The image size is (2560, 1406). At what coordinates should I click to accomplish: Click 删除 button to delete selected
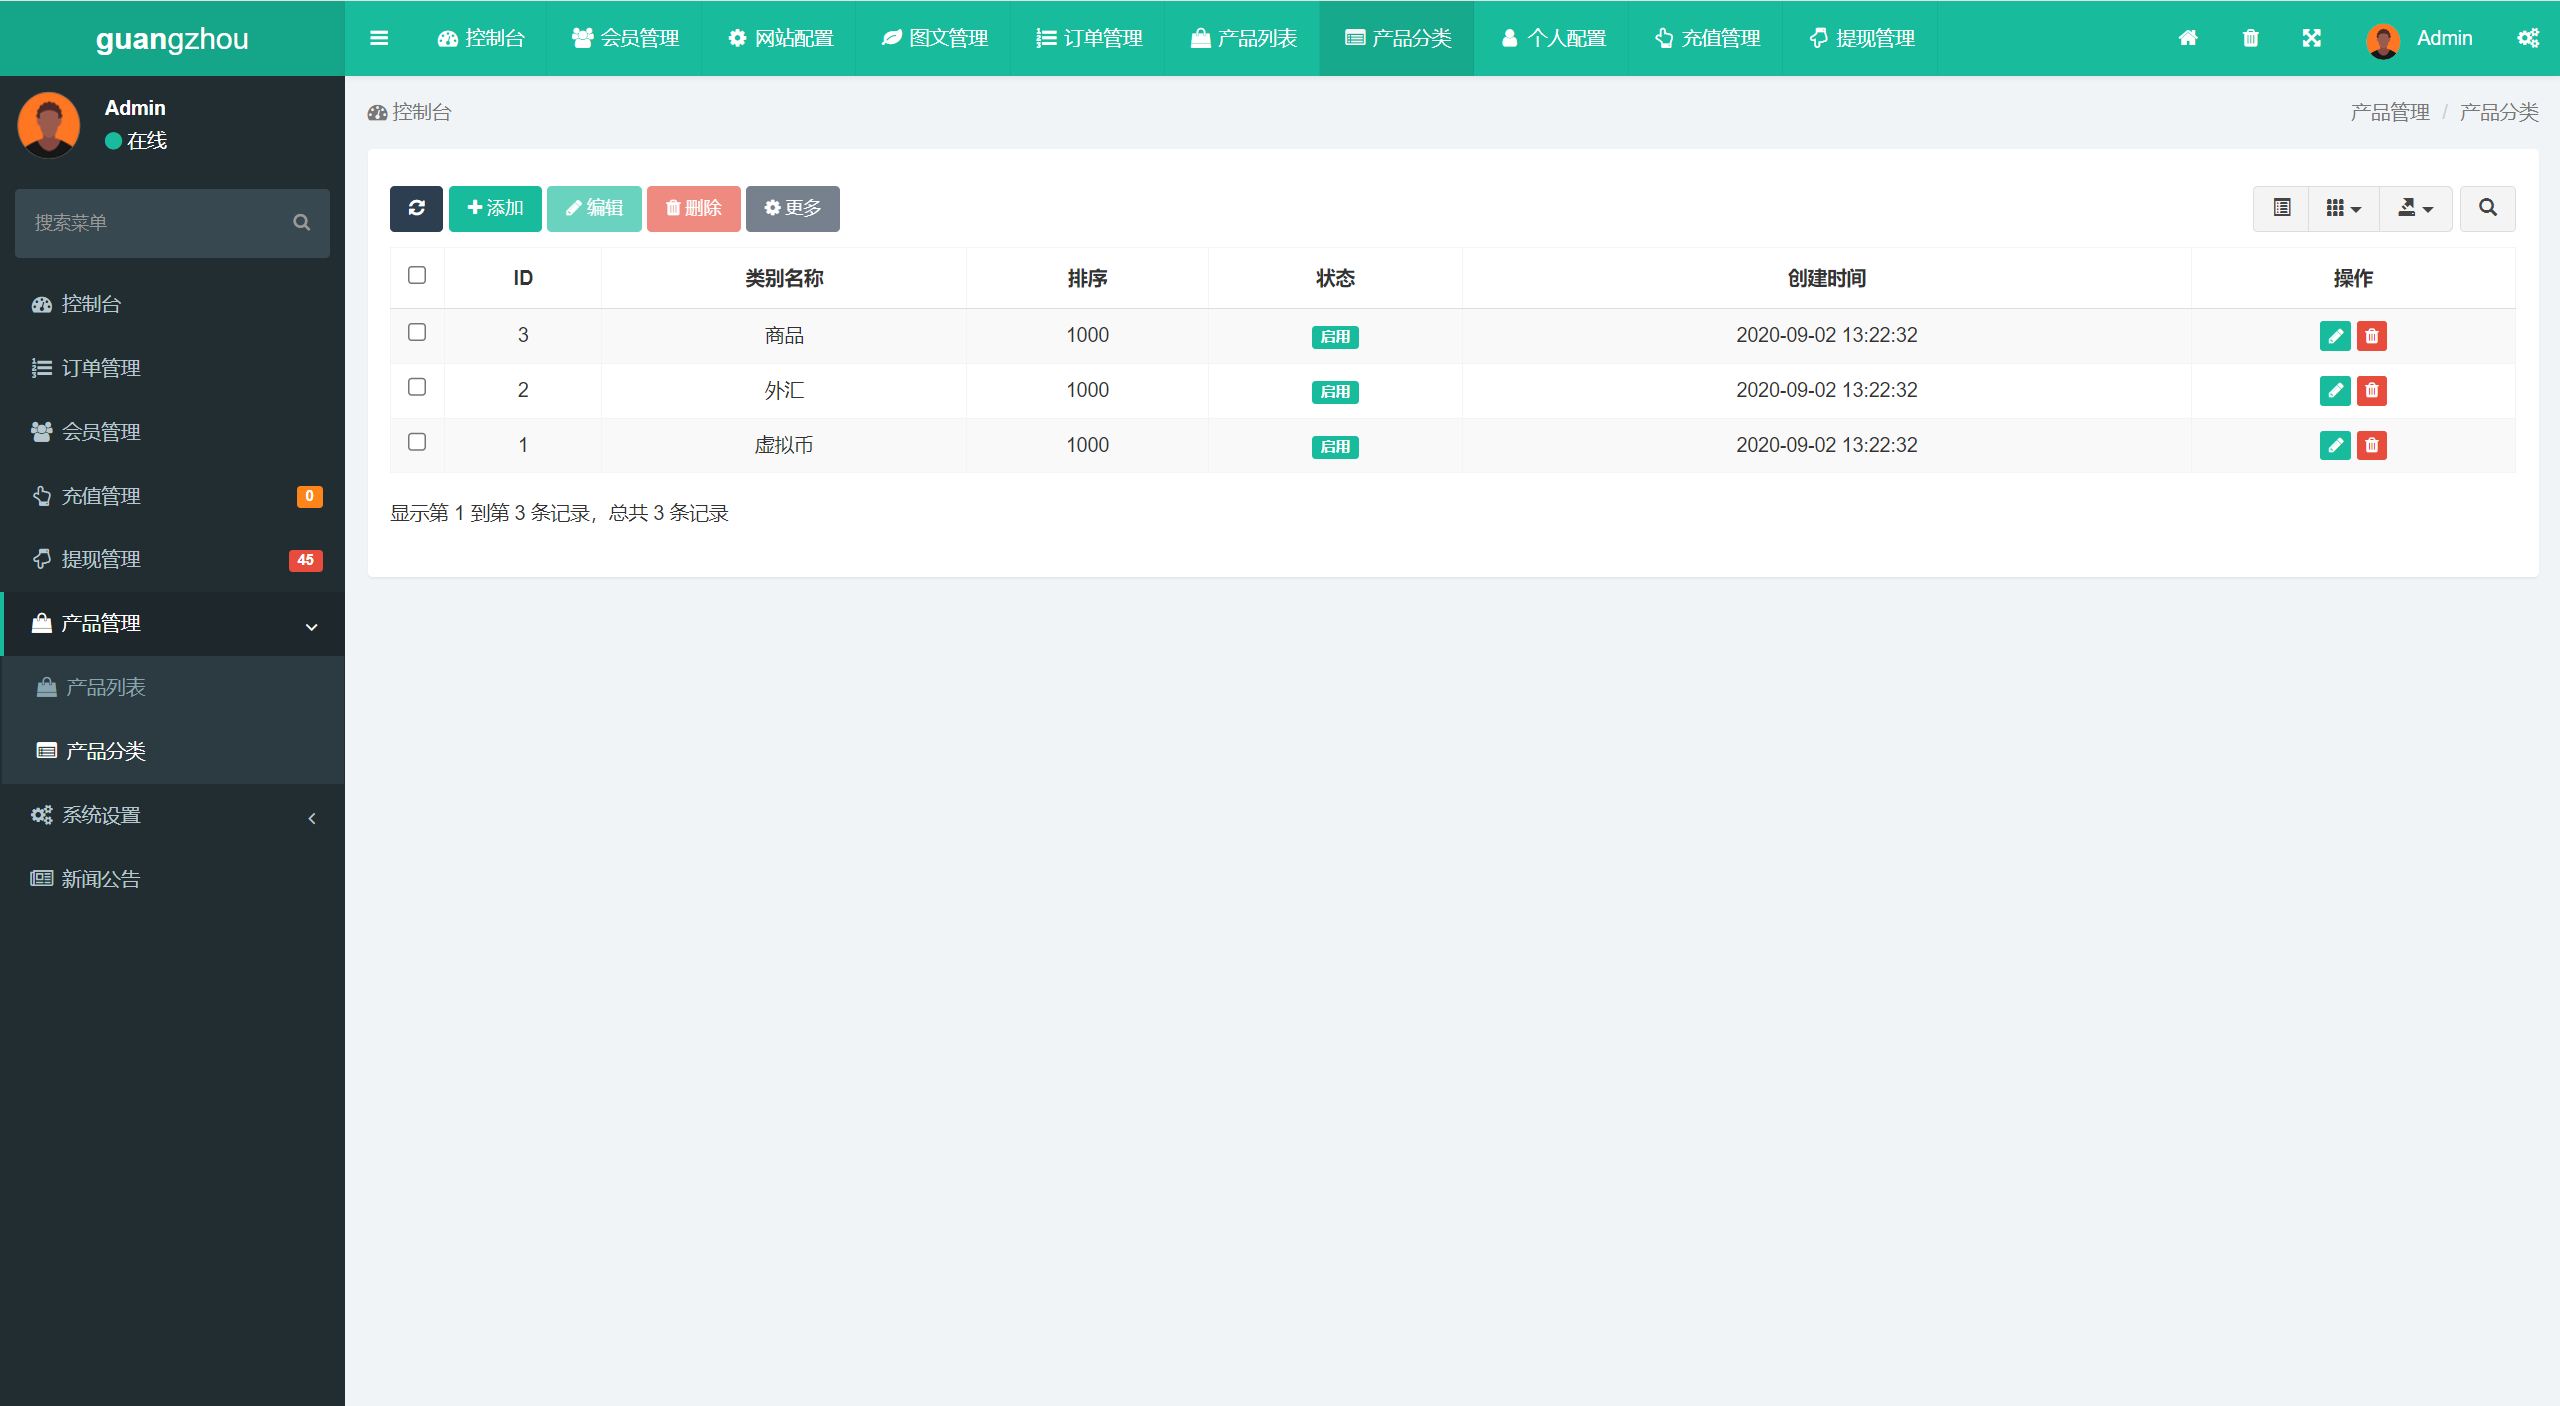click(692, 208)
